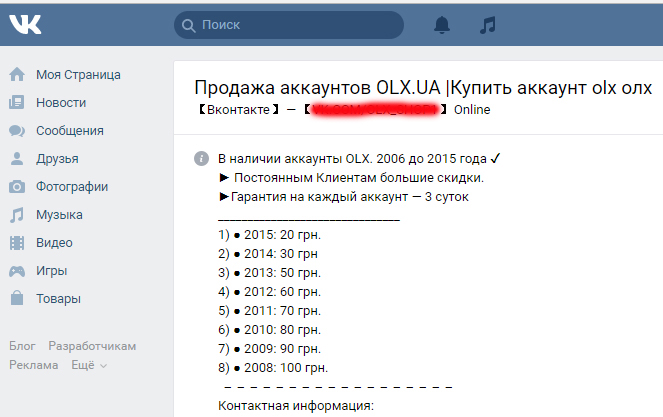Click the camera icon beside Фотографии

click(x=17, y=187)
